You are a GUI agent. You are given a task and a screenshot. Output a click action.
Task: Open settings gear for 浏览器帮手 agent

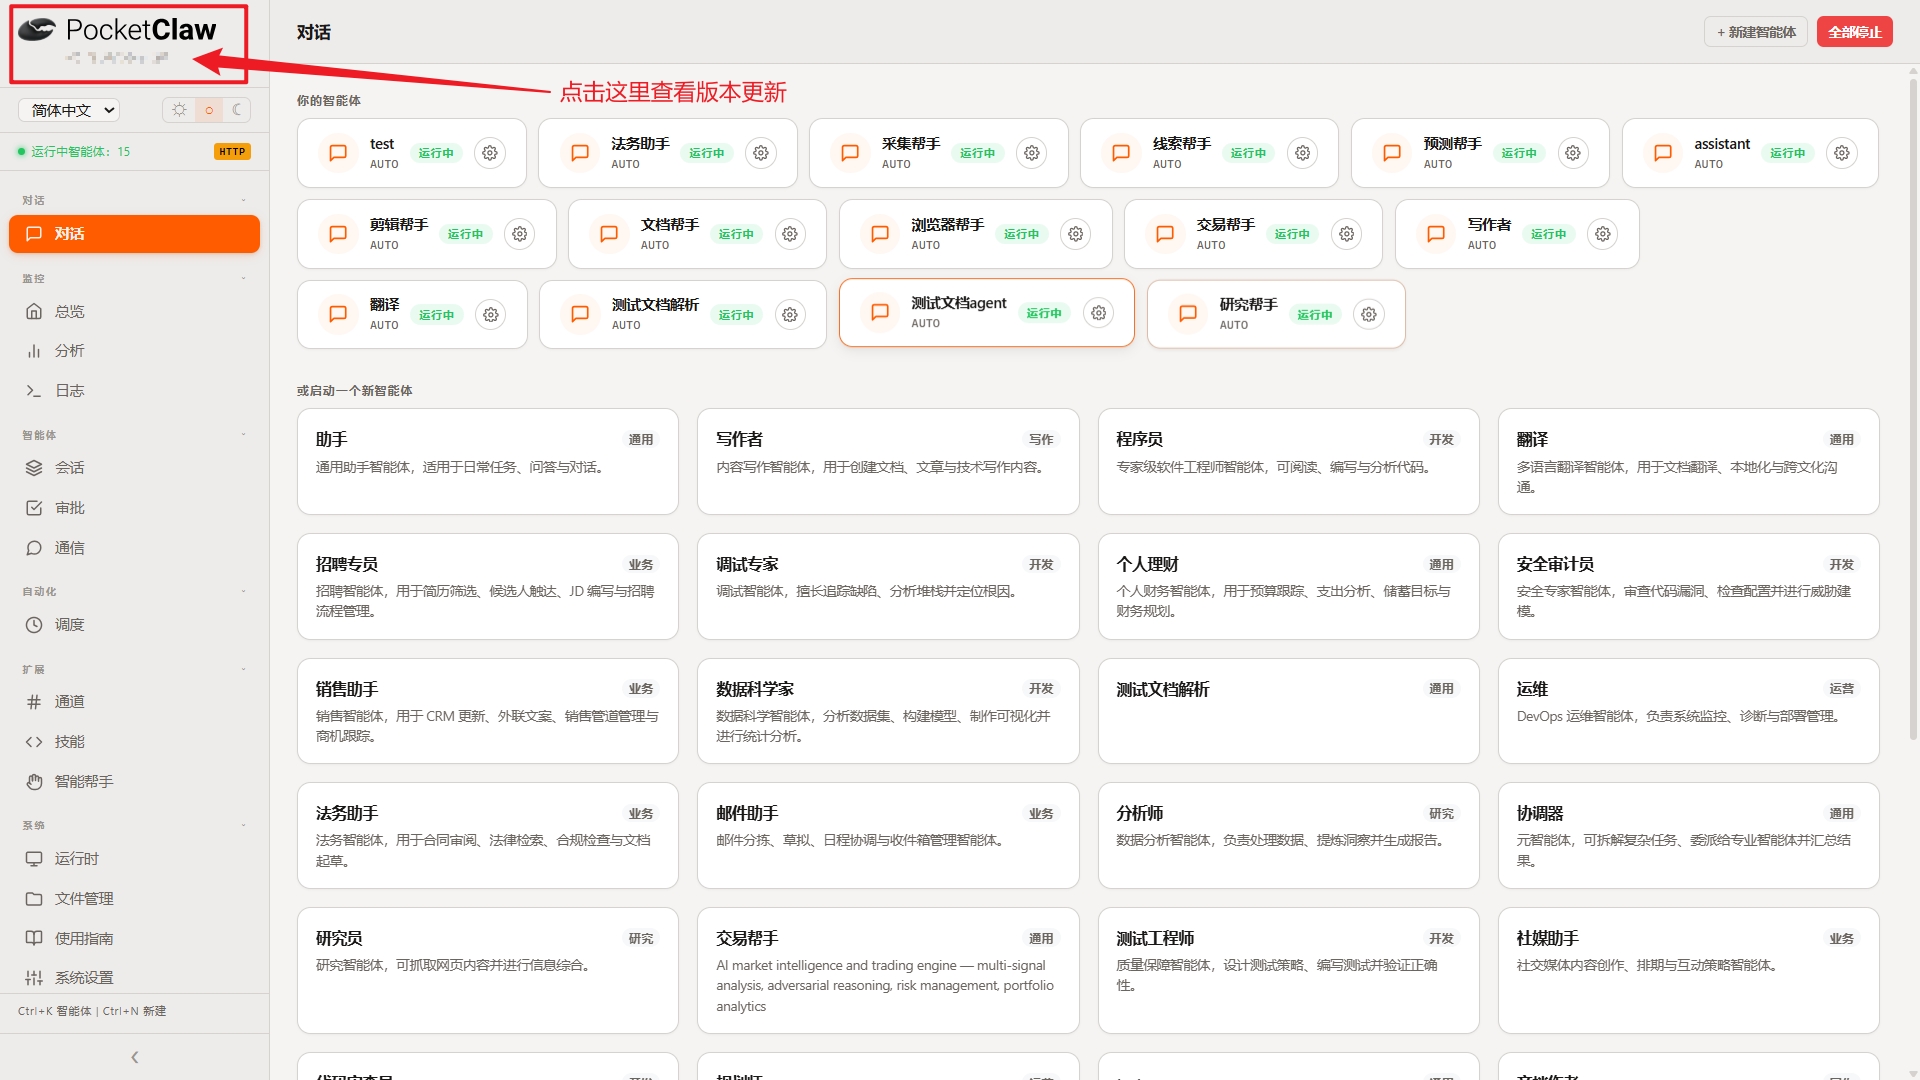point(1076,234)
